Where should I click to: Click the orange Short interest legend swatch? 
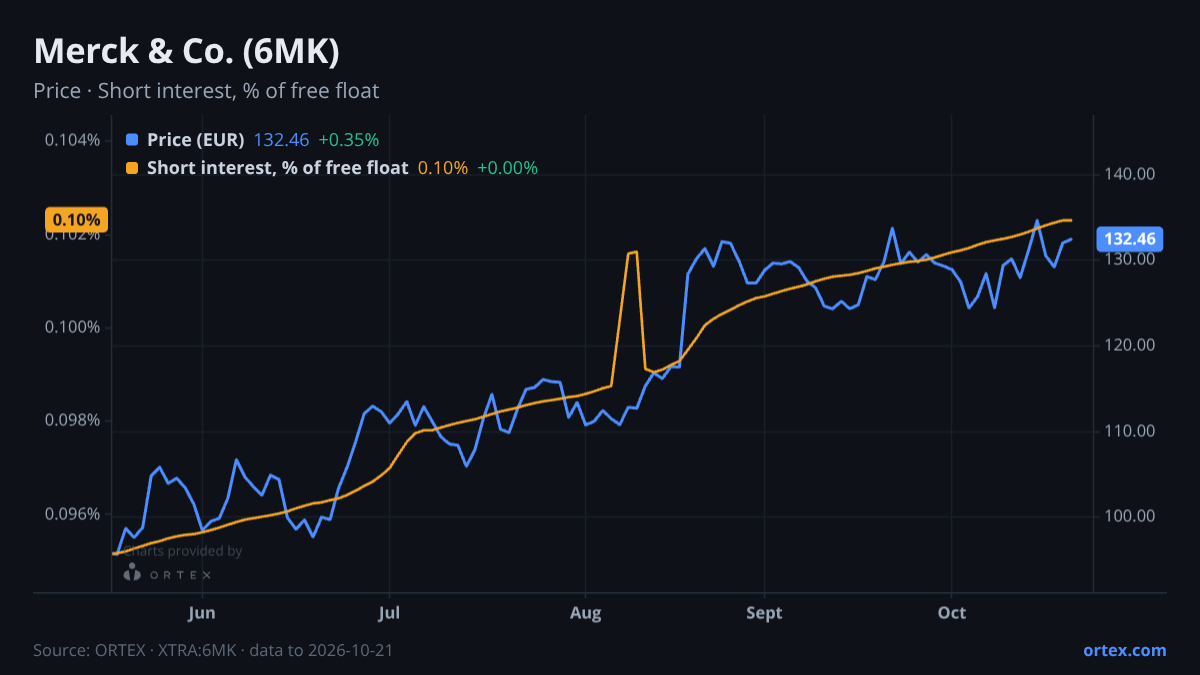tap(132, 168)
